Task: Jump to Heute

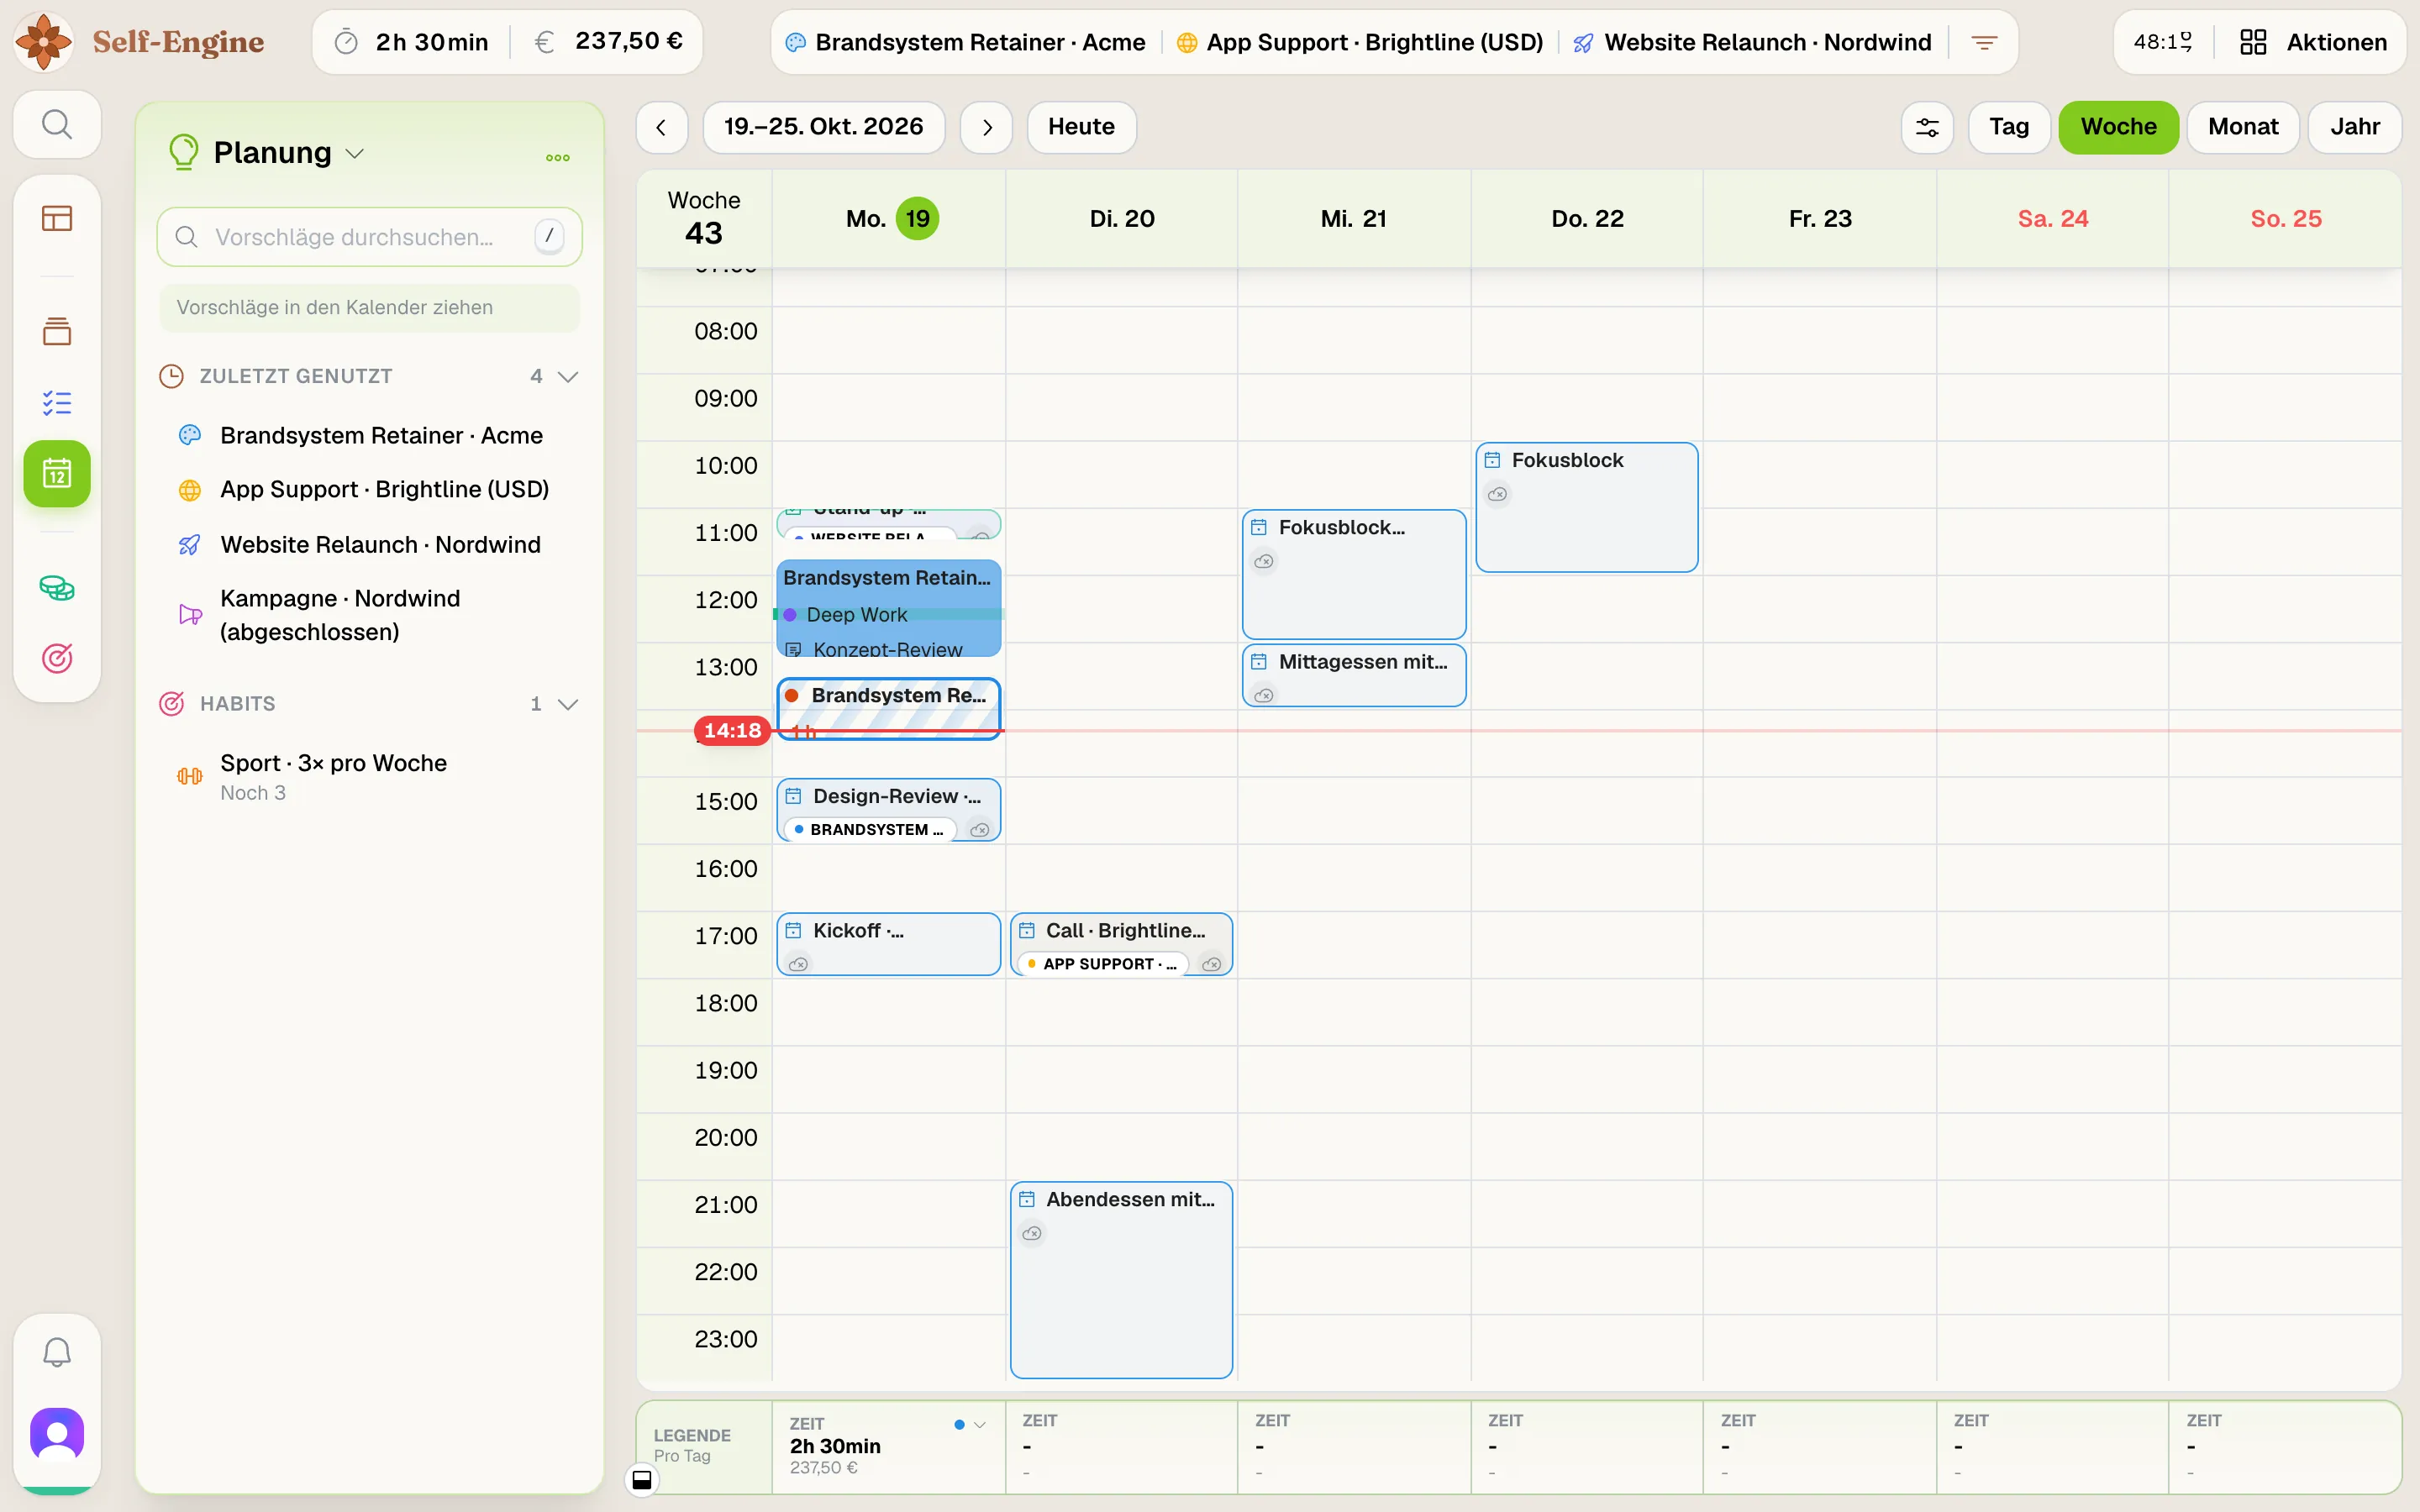Action: pos(1081,127)
